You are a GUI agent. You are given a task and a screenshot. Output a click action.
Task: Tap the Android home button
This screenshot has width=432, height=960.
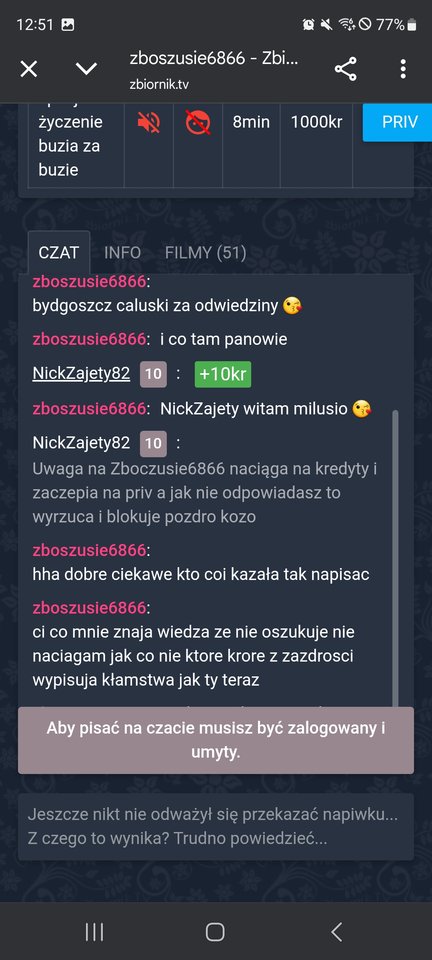[x=215, y=932]
